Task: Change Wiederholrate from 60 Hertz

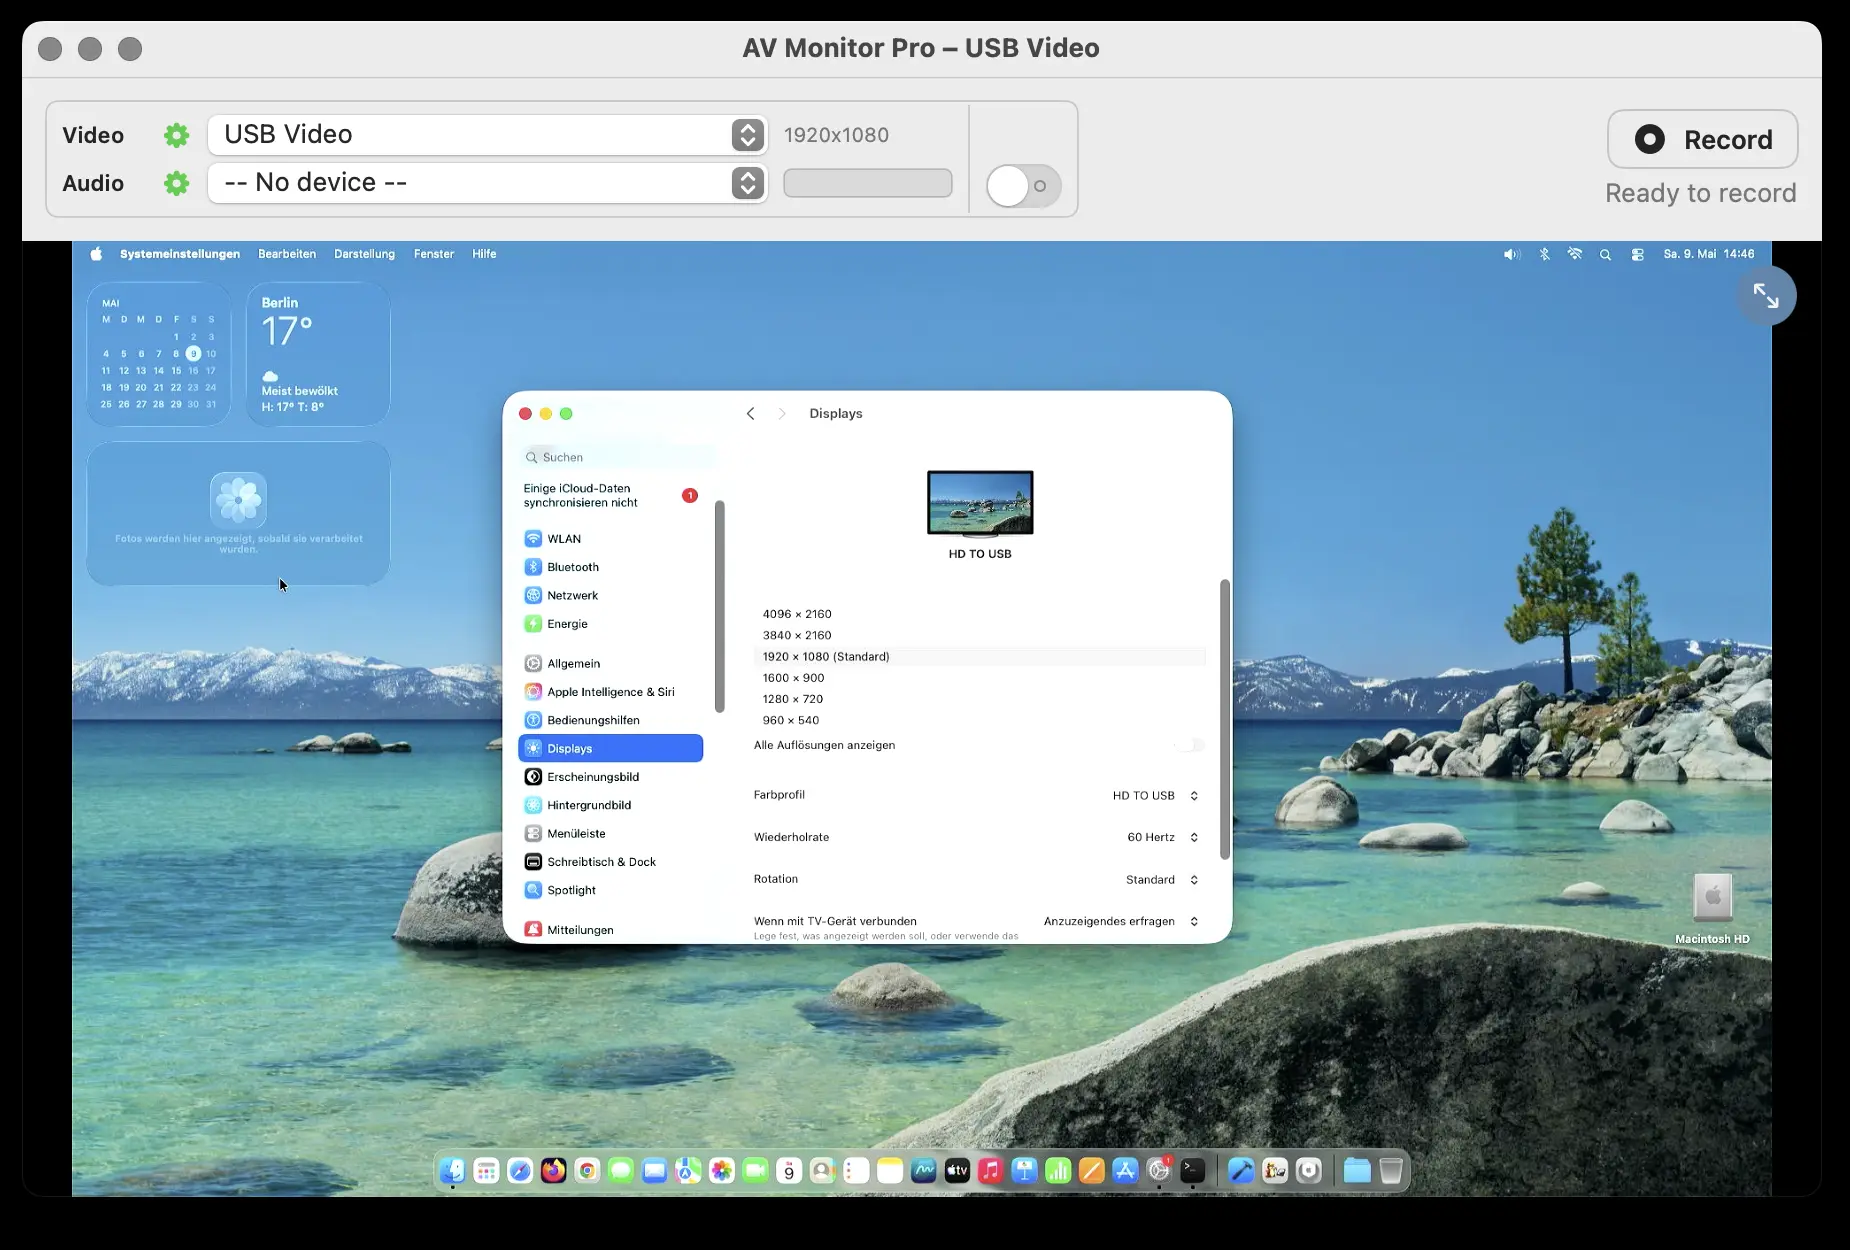Action: coord(1162,838)
